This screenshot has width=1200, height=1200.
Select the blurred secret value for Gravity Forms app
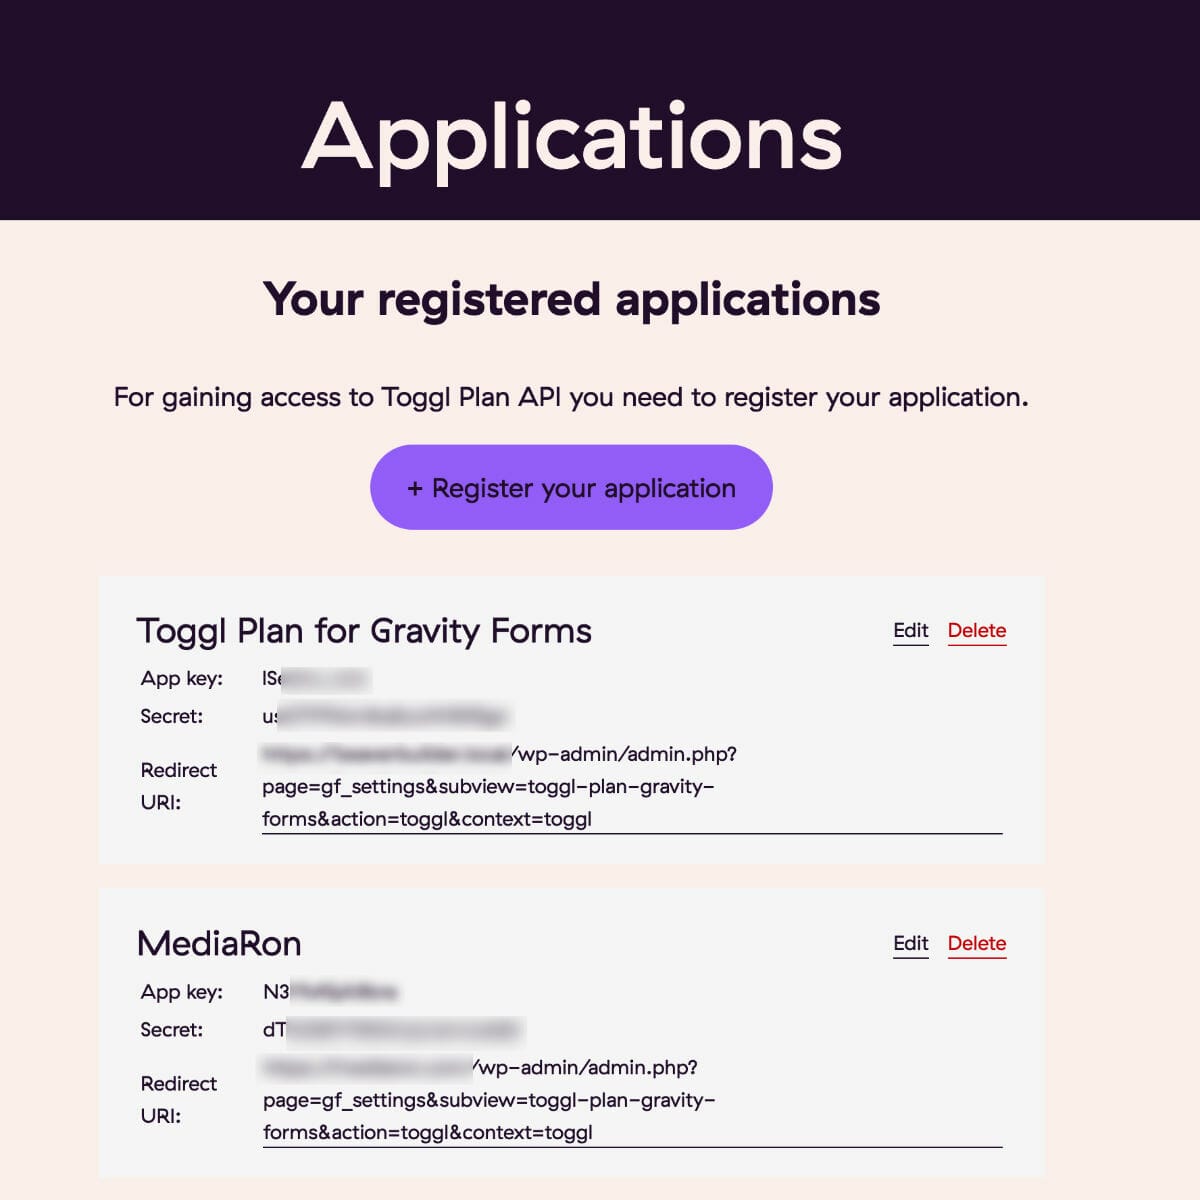[385, 716]
